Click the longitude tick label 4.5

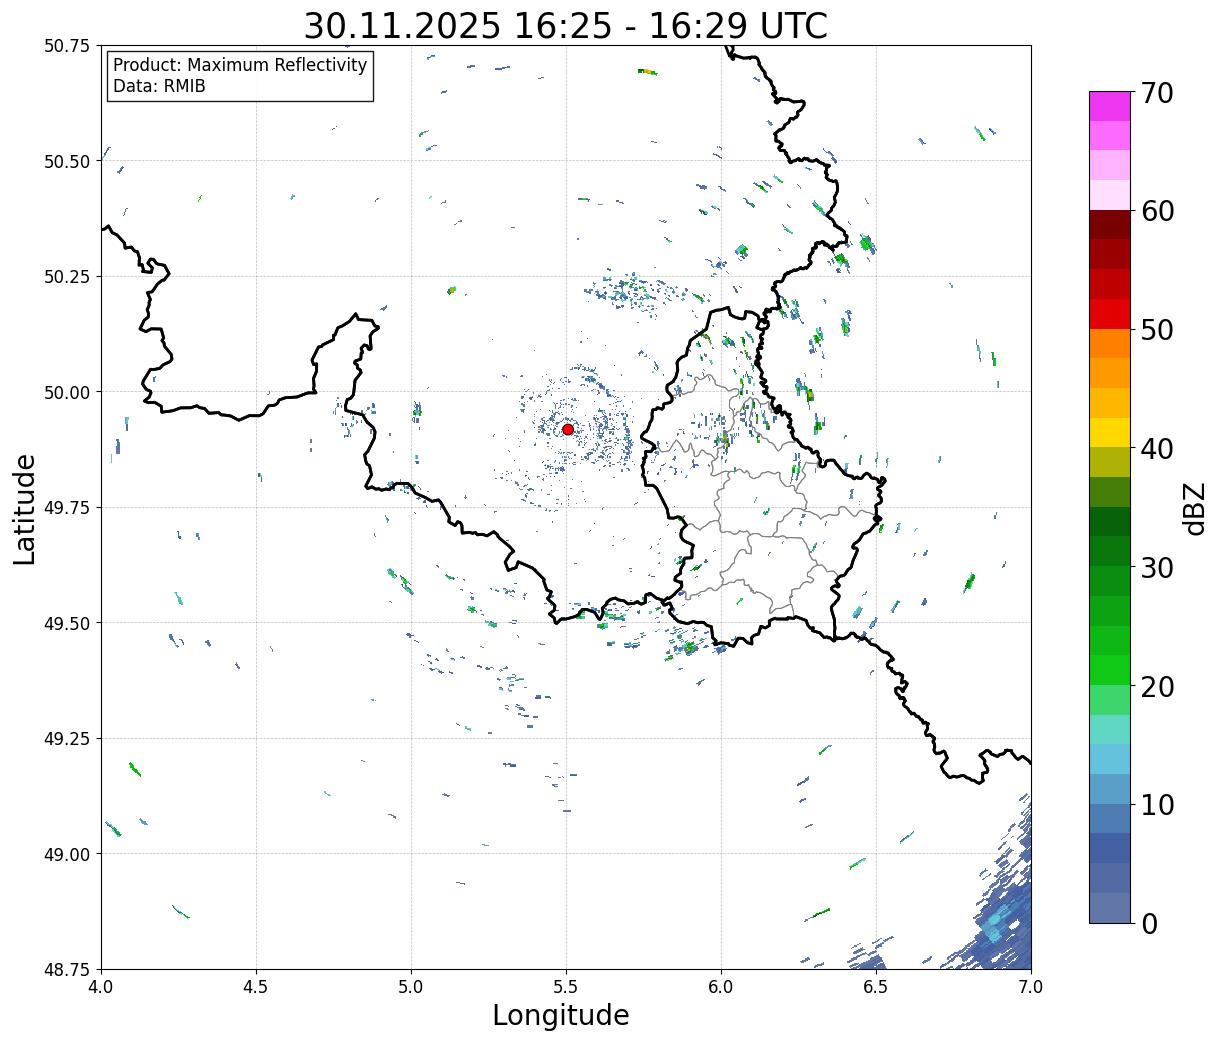tap(256, 987)
